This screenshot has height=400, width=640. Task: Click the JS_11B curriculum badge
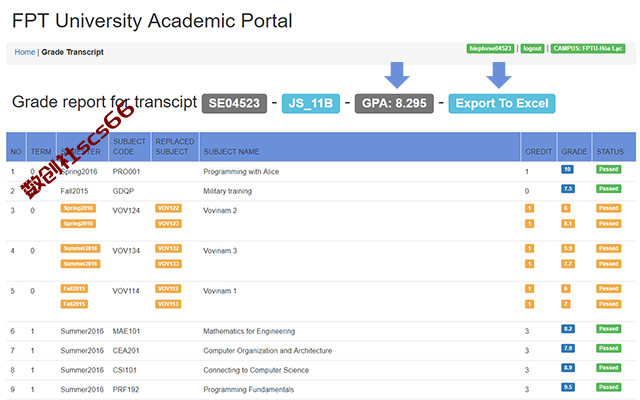(311, 103)
